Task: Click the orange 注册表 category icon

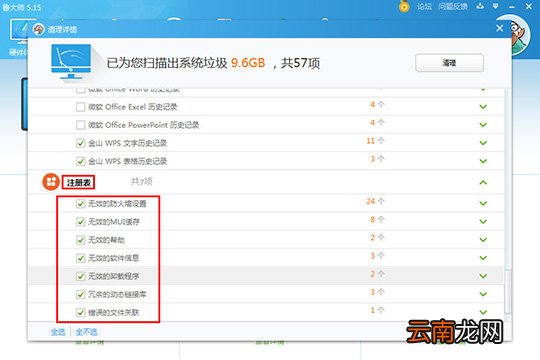Action: (51, 182)
